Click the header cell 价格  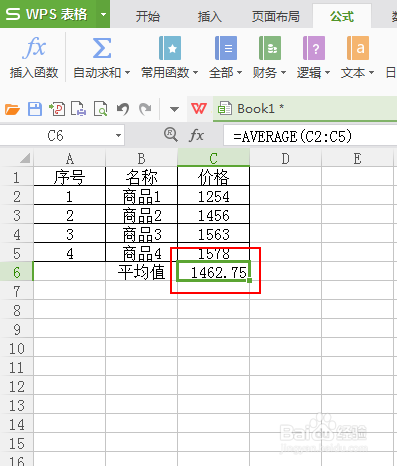coord(213,177)
